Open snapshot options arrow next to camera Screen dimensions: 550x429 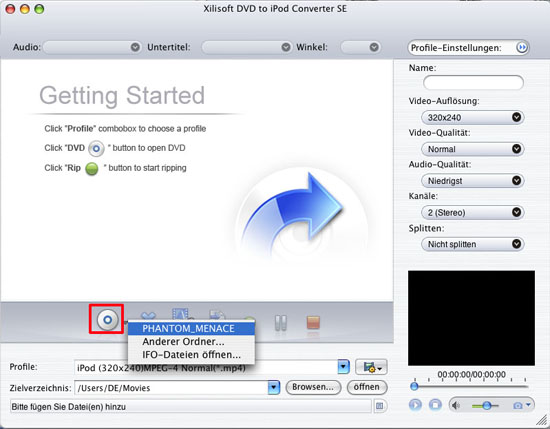pos(528,405)
